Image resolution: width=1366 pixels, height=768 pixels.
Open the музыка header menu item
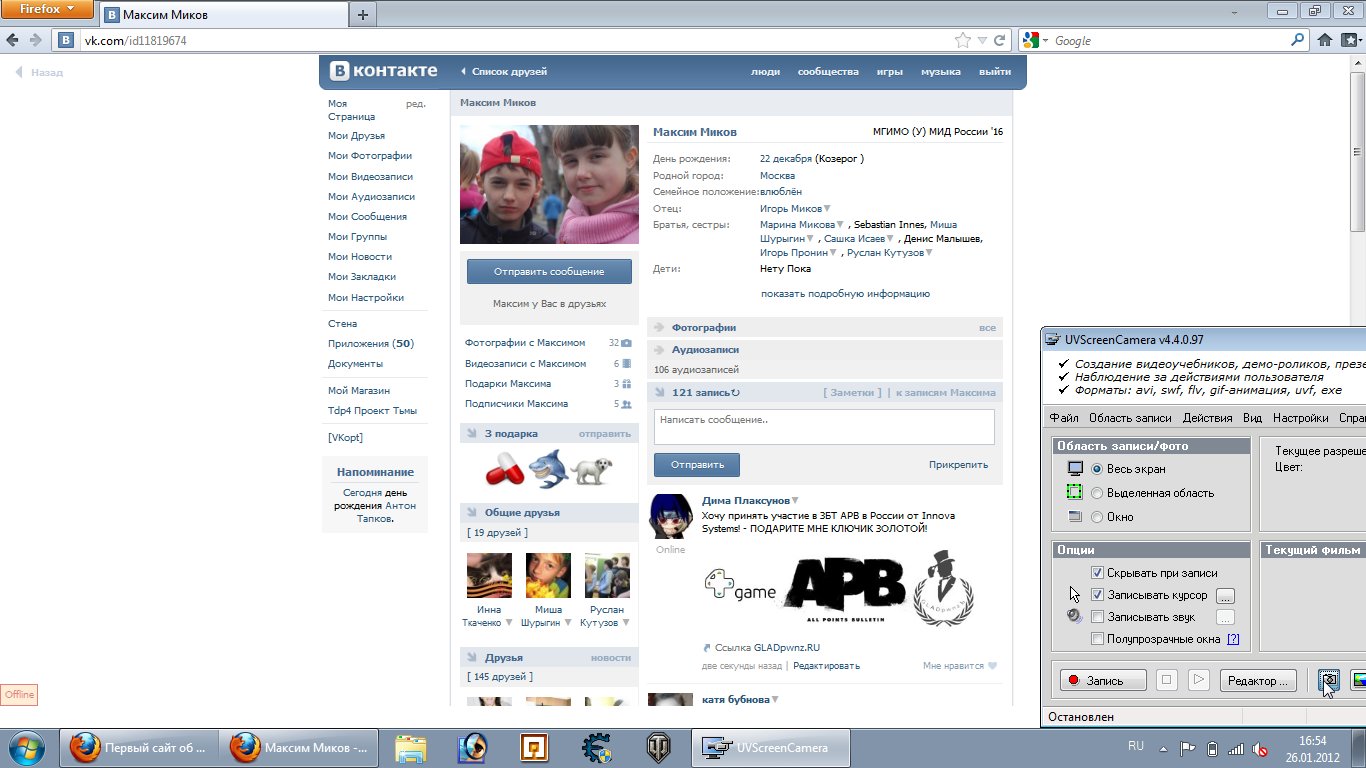[940, 72]
